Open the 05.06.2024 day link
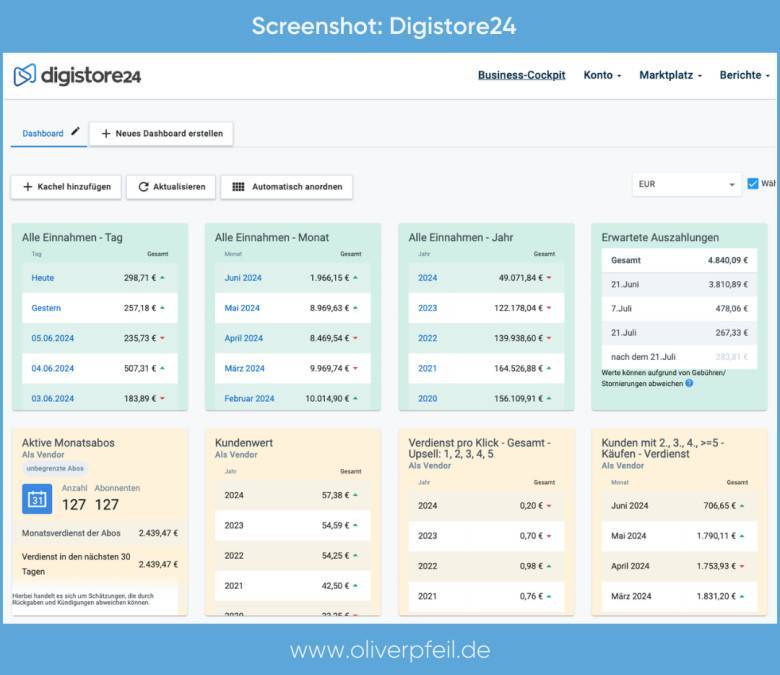This screenshot has height=675, width=780. (x=53, y=338)
